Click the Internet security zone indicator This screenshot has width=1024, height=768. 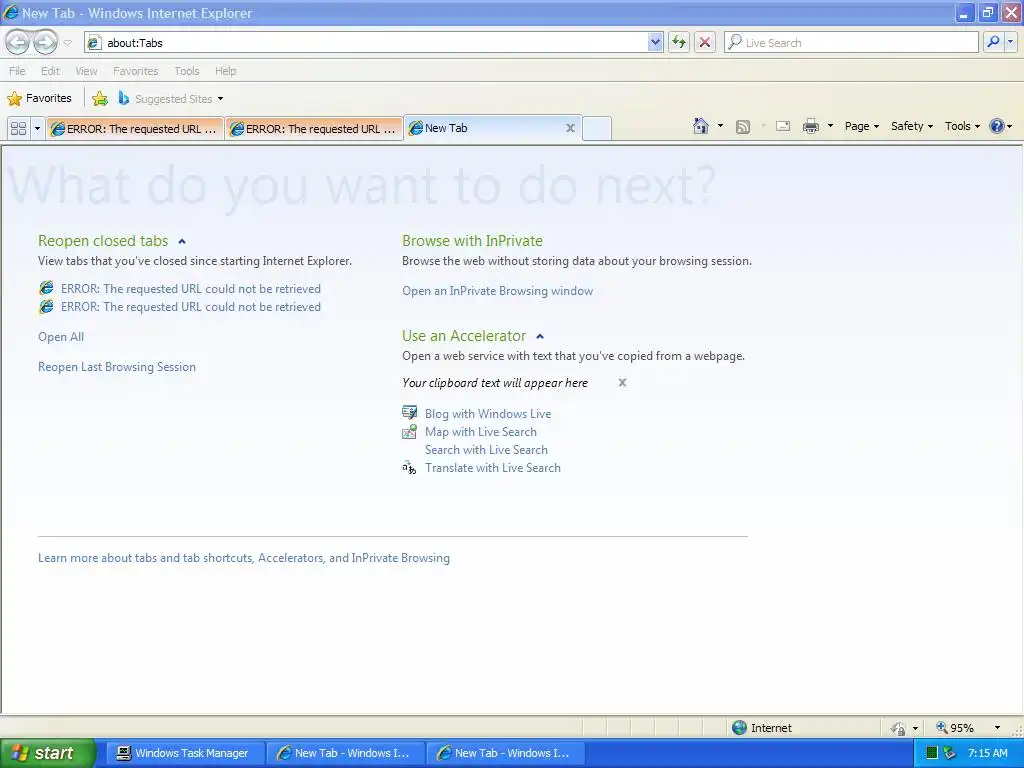pyautogui.click(x=761, y=728)
